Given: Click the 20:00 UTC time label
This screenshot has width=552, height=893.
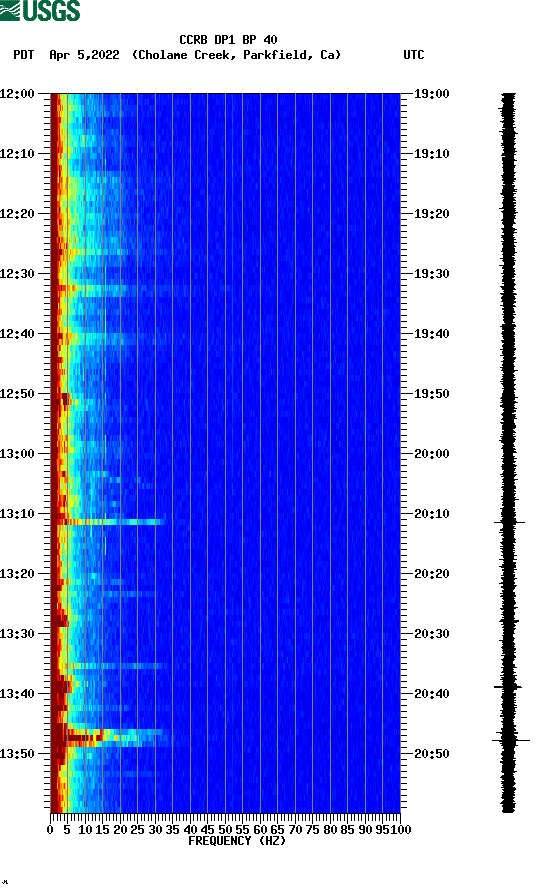Looking at the screenshot, I should click(432, 454).
